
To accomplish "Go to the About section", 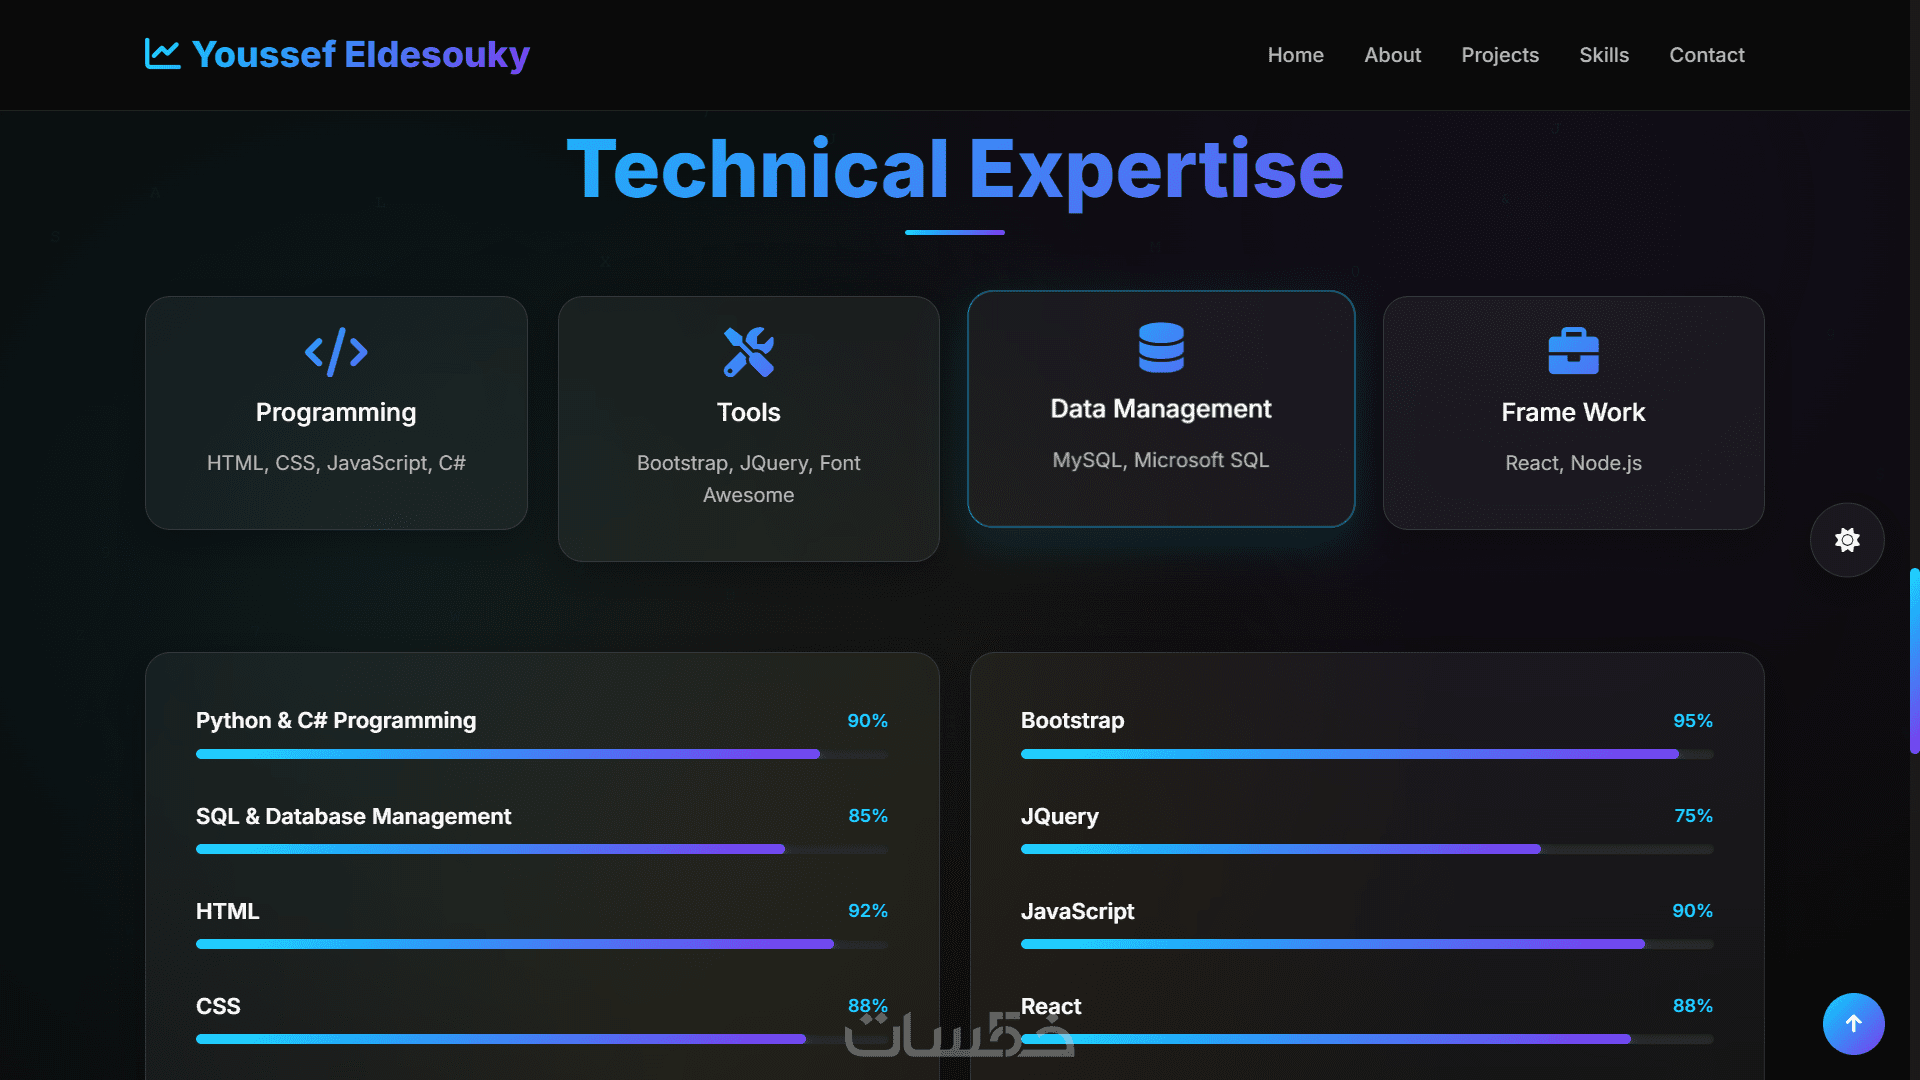I will (x=1392, y=55).
